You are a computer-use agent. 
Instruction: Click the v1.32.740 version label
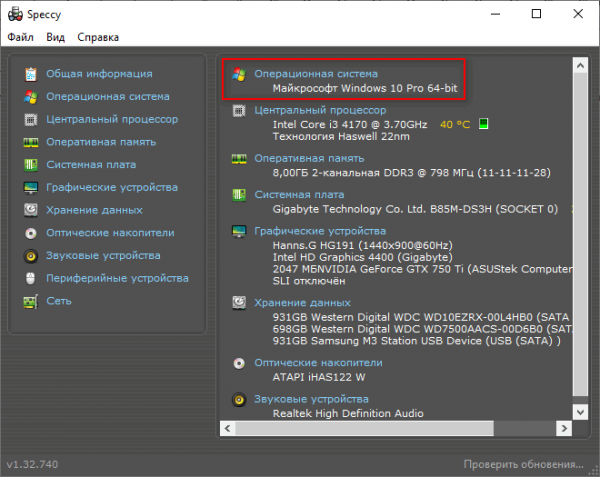click(33, 464)
